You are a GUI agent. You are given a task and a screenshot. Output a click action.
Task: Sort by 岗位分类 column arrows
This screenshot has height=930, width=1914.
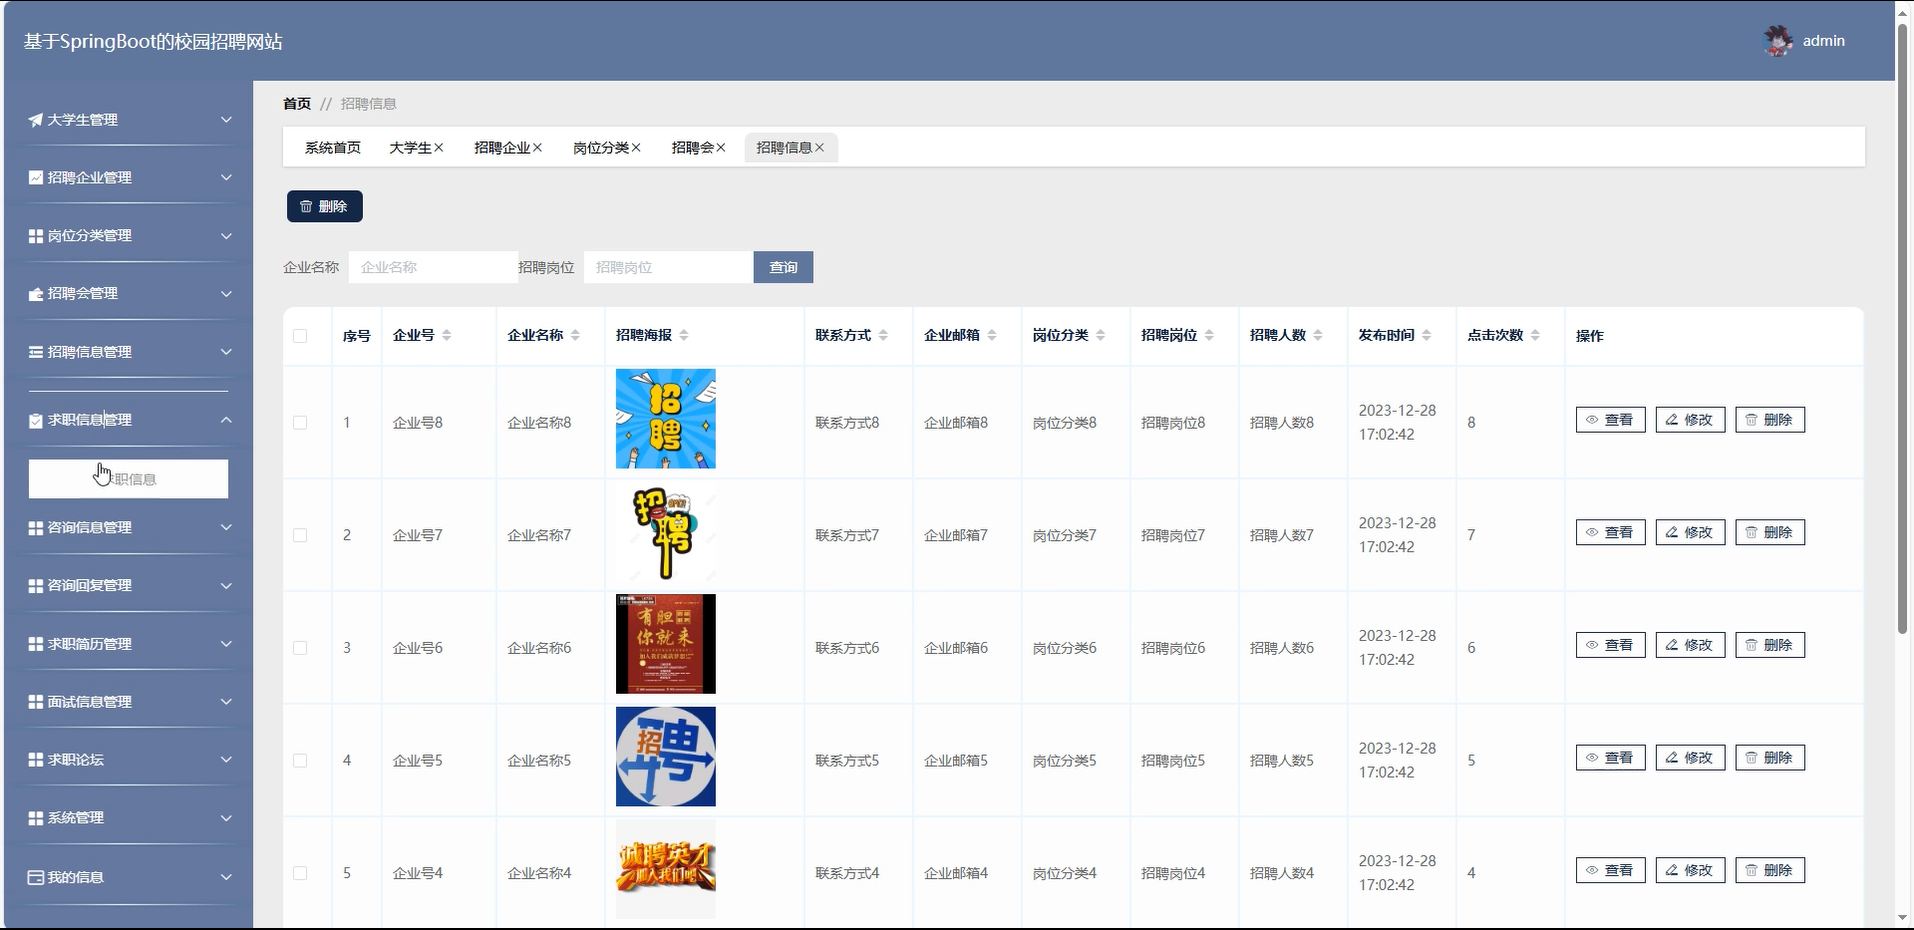(1100, 336)
